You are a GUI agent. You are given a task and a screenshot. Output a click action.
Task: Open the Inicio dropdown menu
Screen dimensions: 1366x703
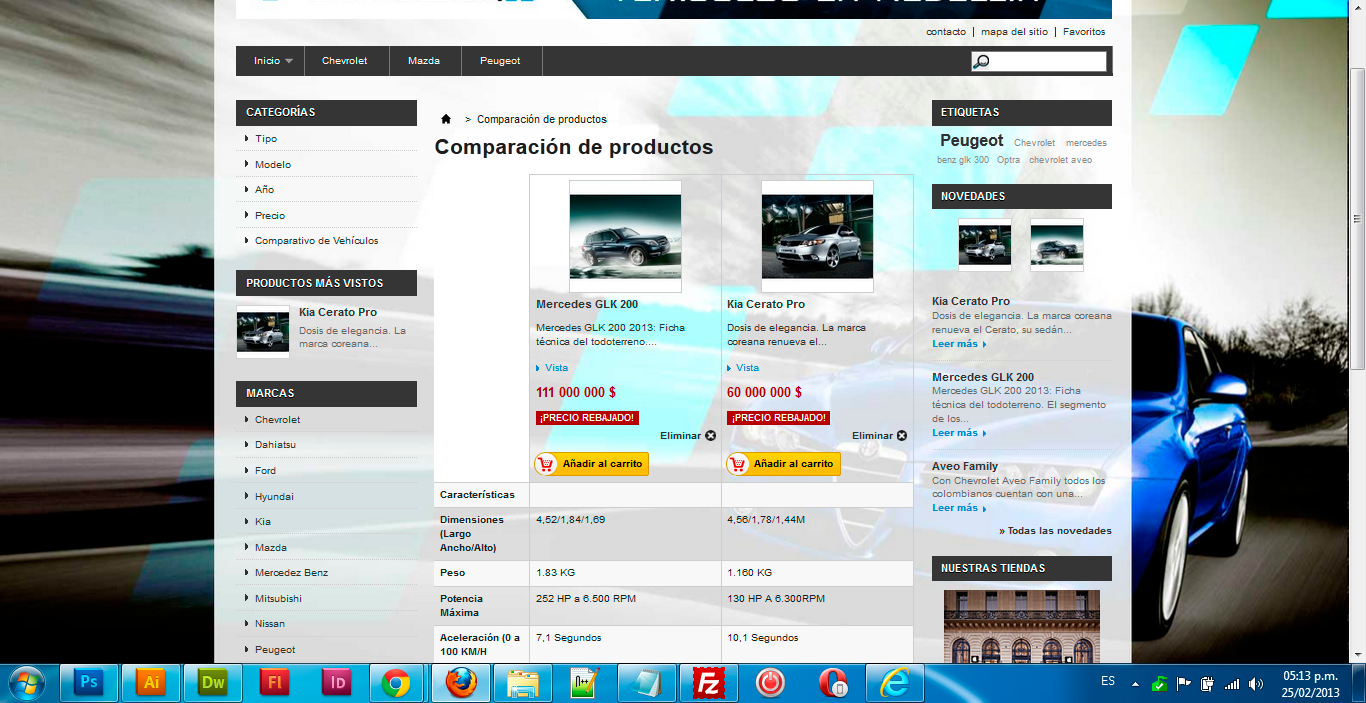click(x=273, y=61)
